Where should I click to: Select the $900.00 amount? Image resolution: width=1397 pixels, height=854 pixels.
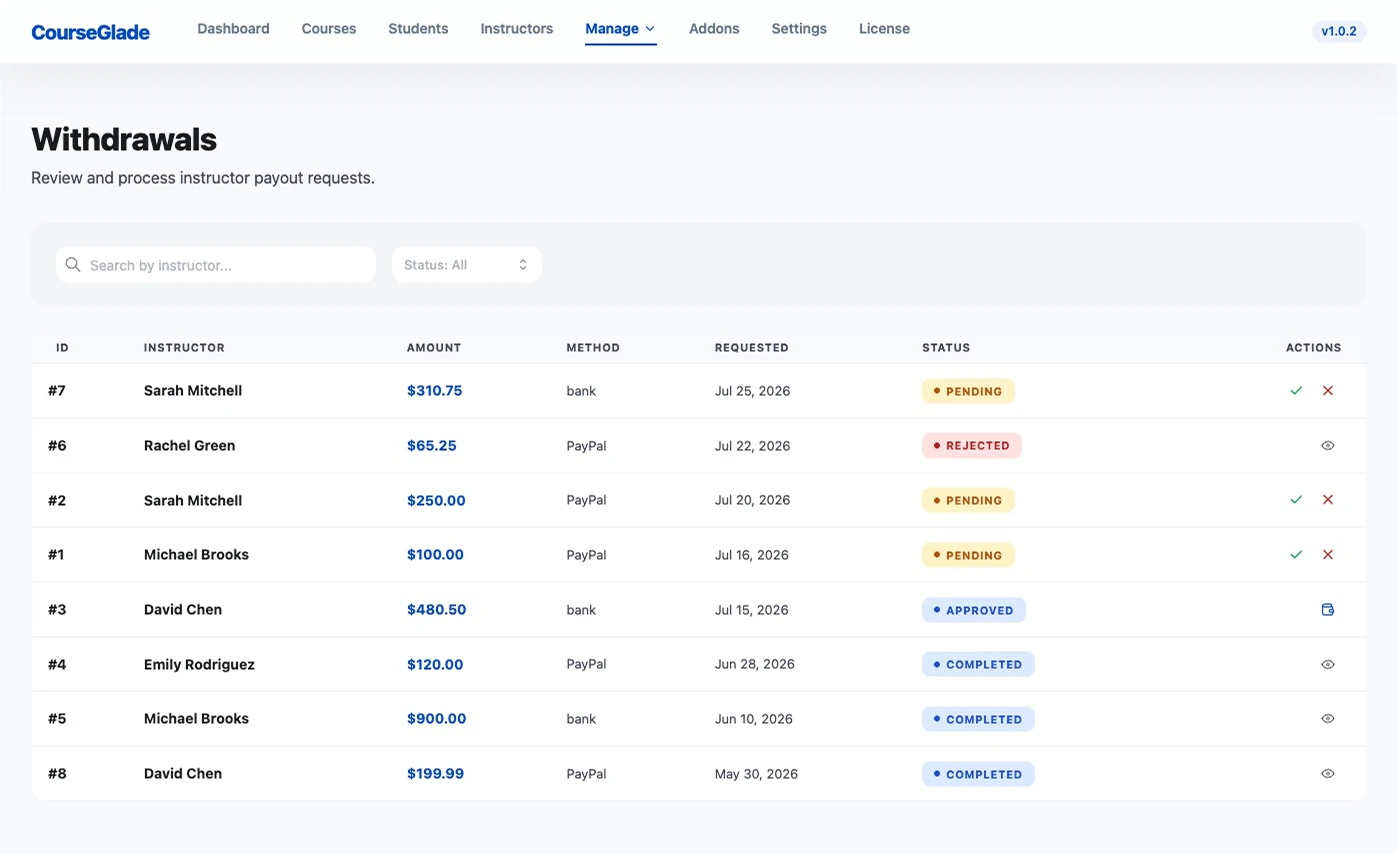tap(436, 719)
